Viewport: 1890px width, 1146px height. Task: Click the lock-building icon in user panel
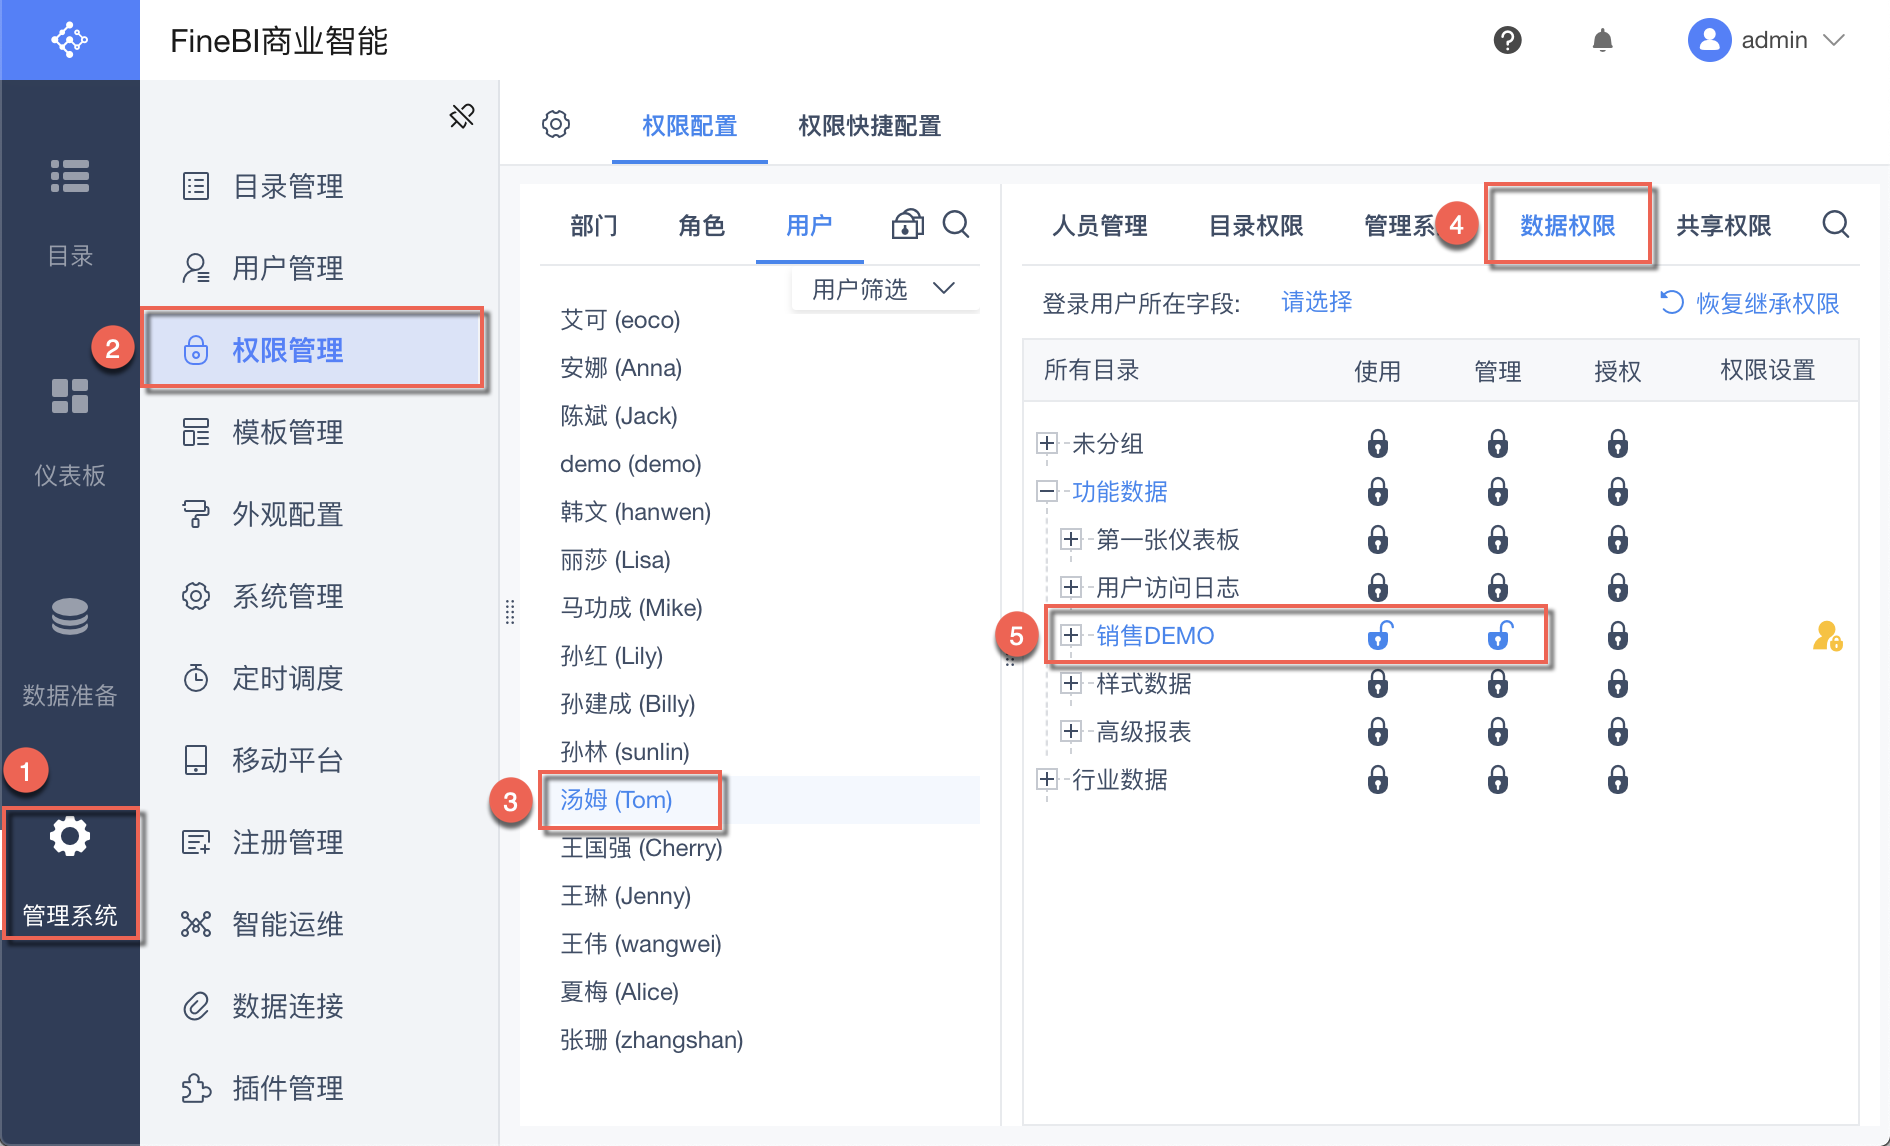(x=907, y=224)
